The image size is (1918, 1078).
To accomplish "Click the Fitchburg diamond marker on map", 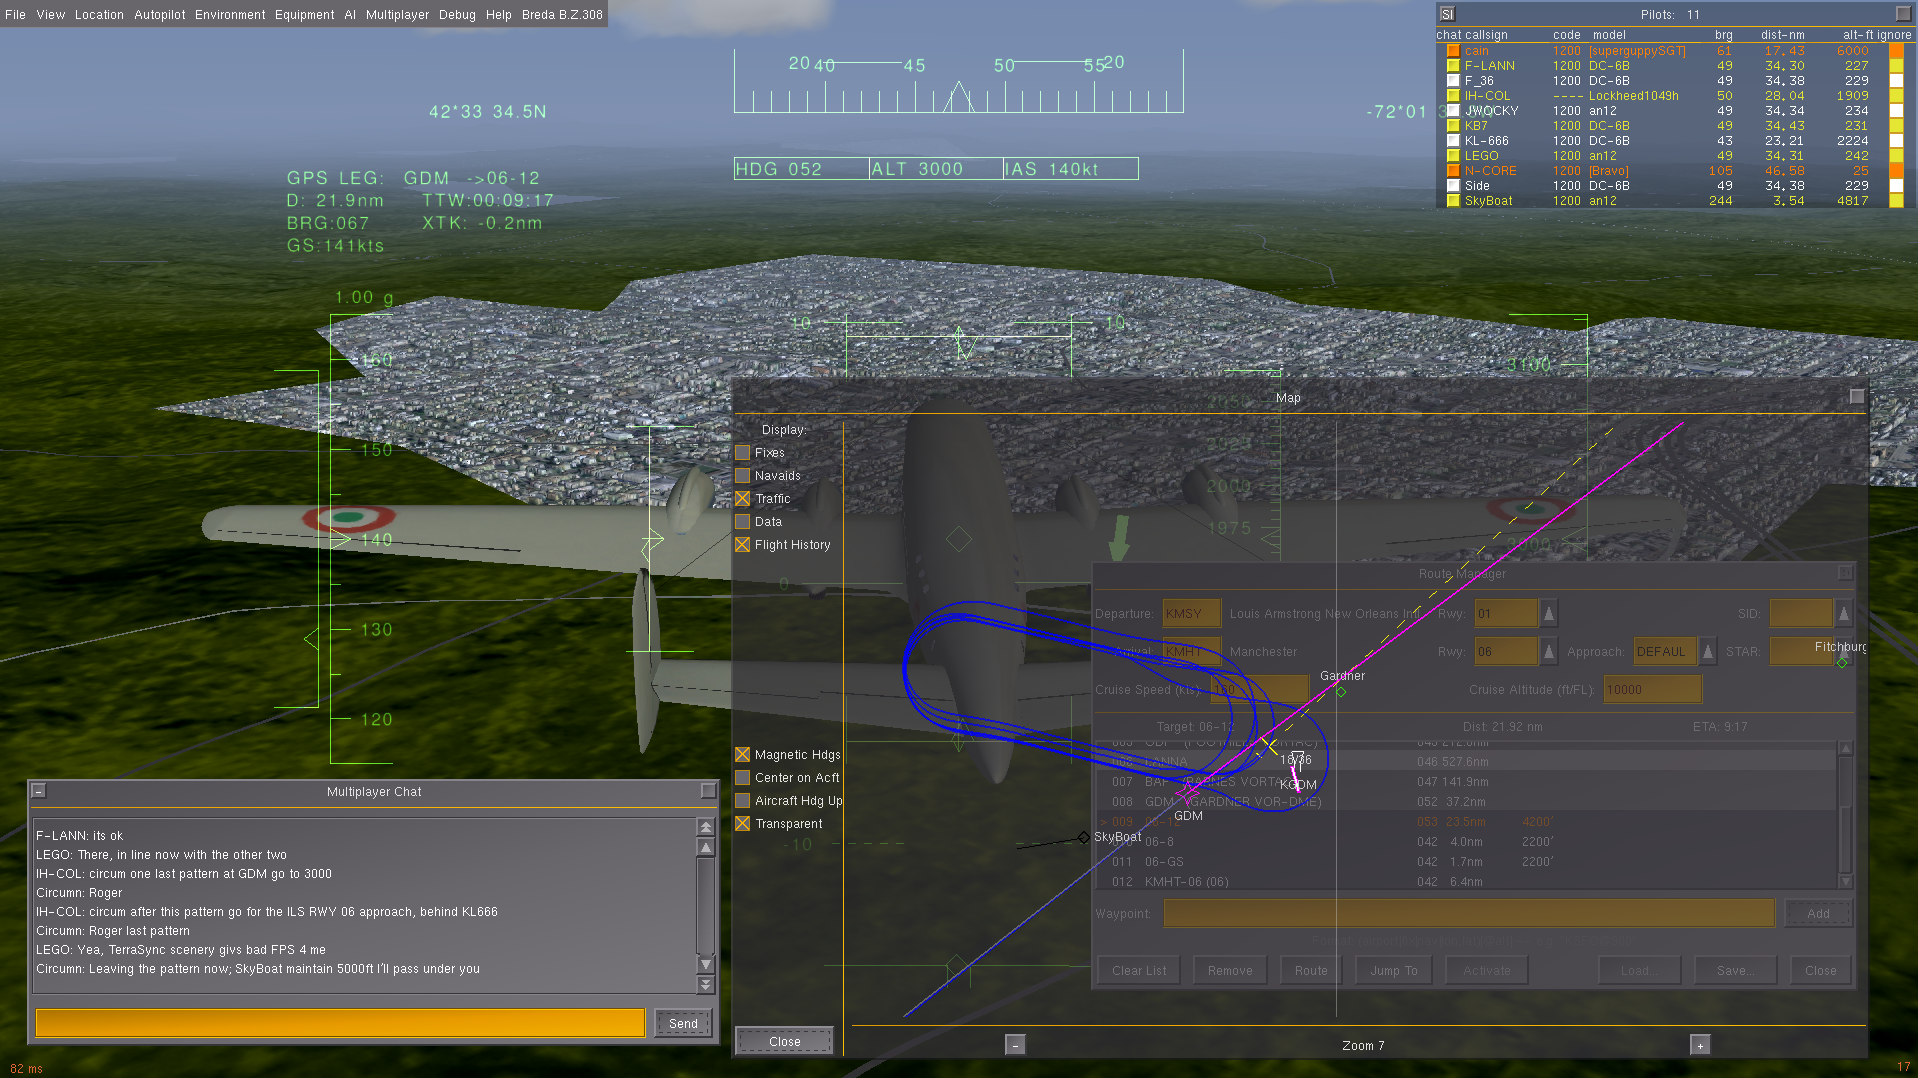I will pyautogui.click(x=1842, y=663).
